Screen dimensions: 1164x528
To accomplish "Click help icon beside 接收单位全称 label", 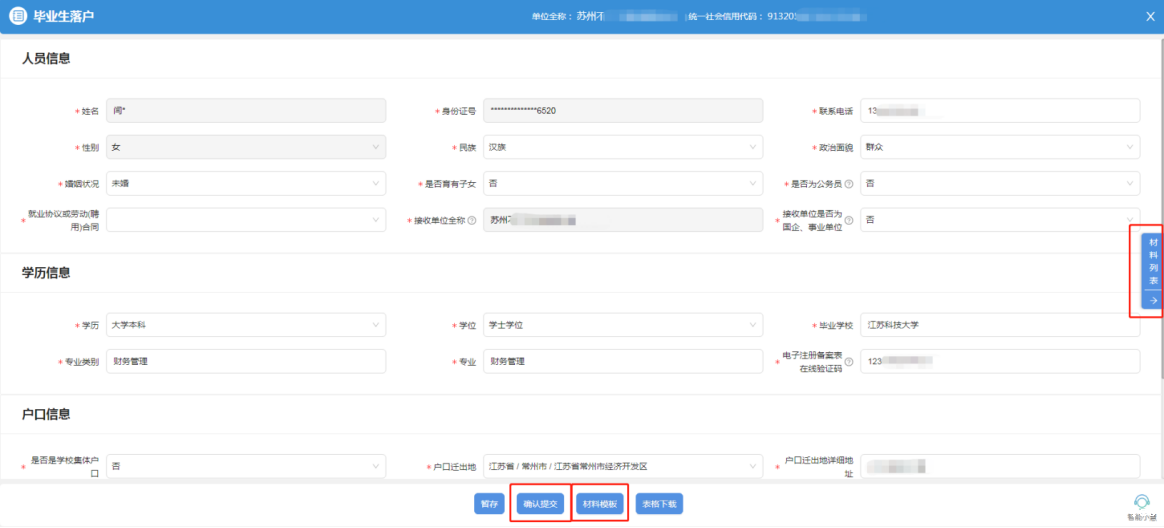I will 471,220.
